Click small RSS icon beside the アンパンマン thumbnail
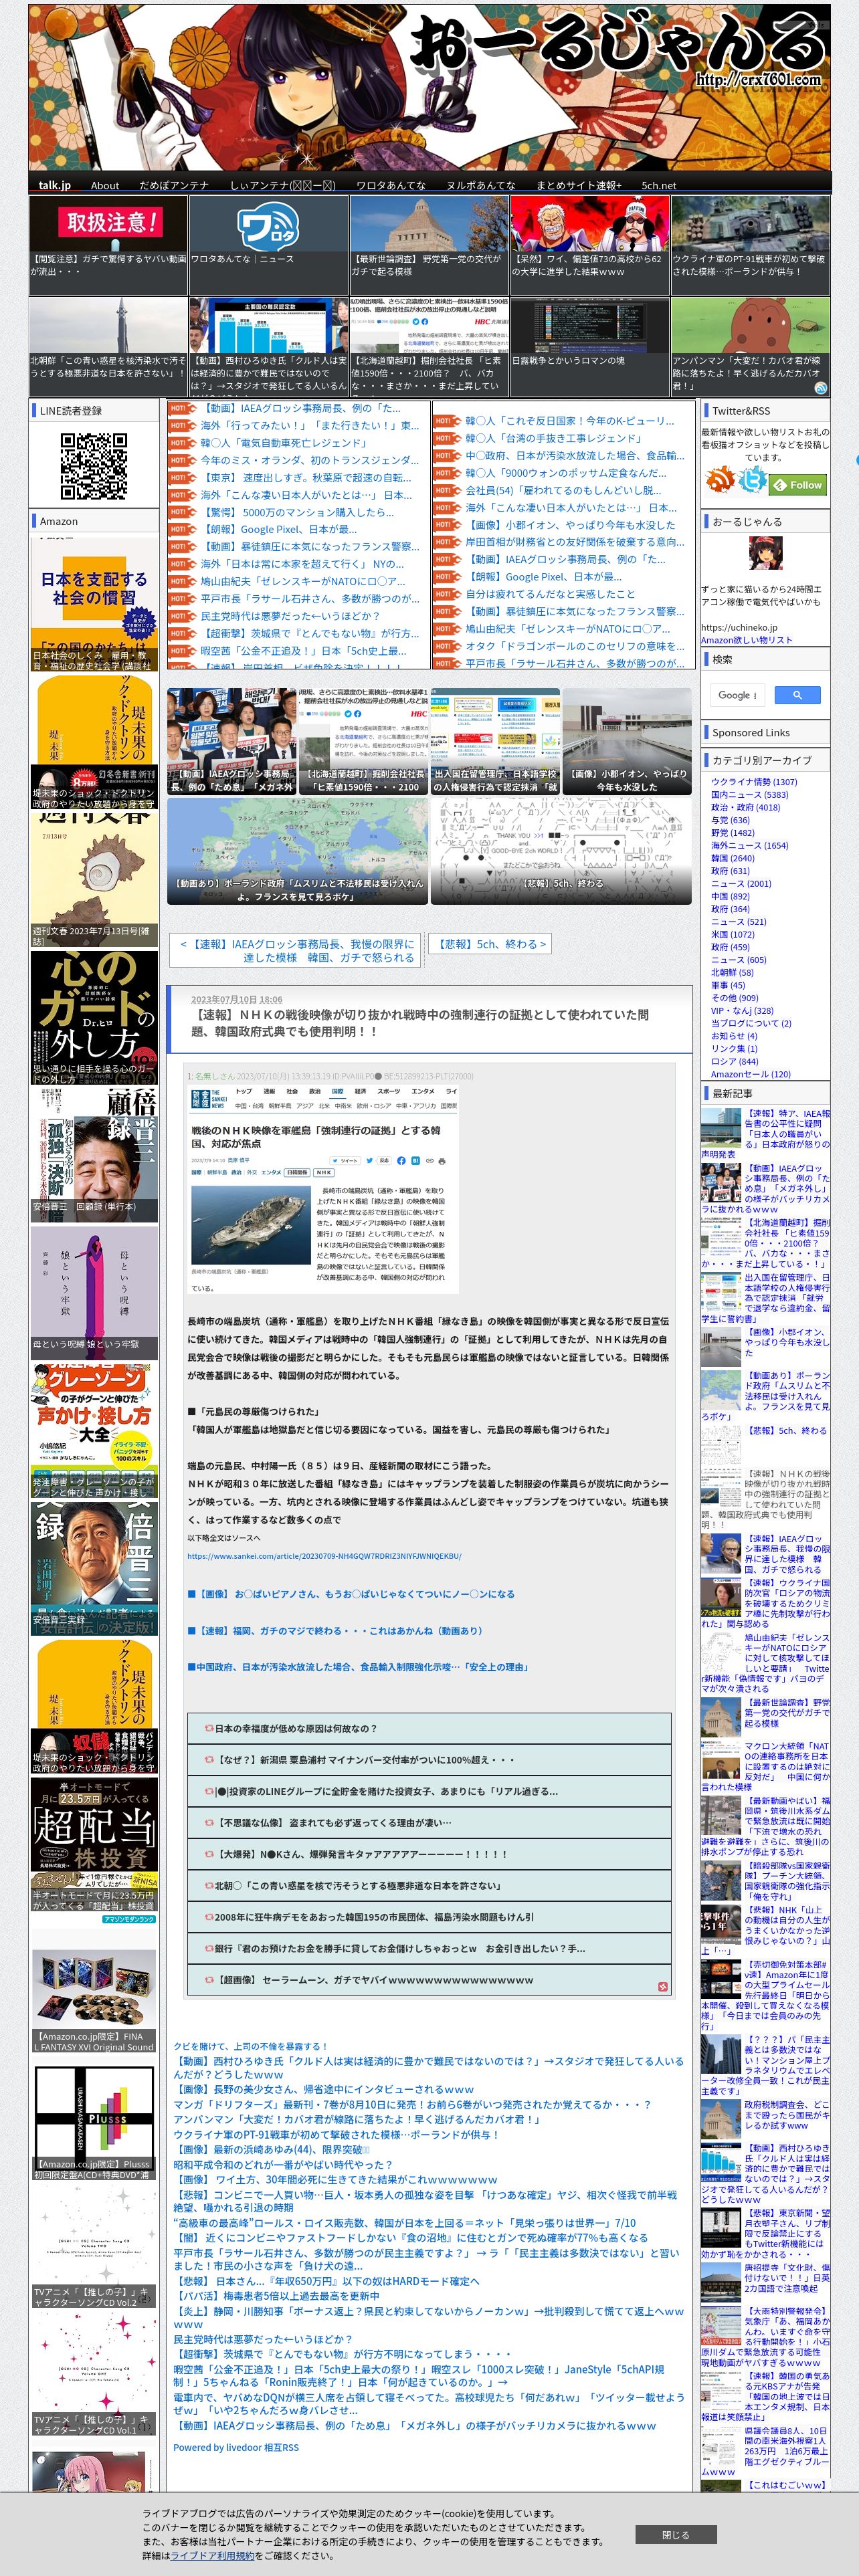859x2576 pixels. 820,389
